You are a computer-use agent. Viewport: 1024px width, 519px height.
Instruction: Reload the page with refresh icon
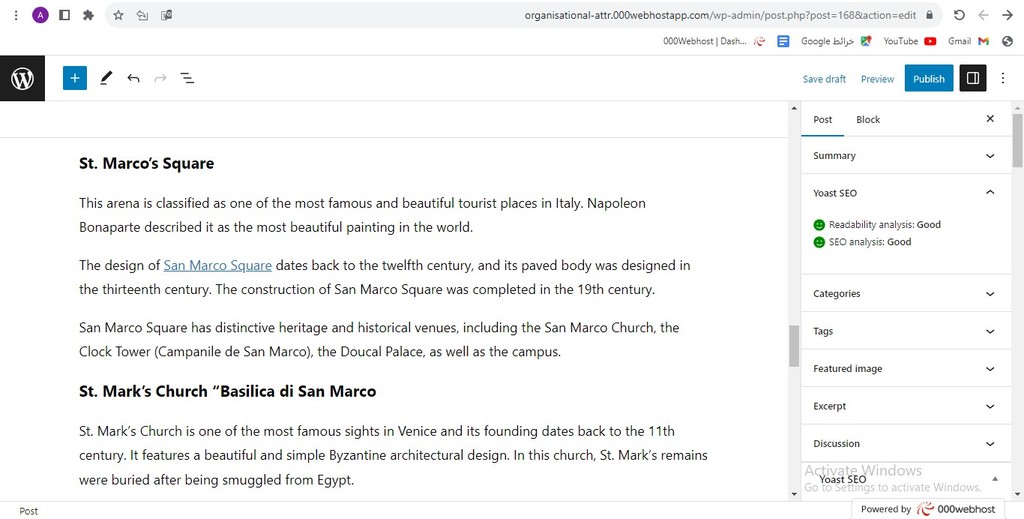point(959,15)
